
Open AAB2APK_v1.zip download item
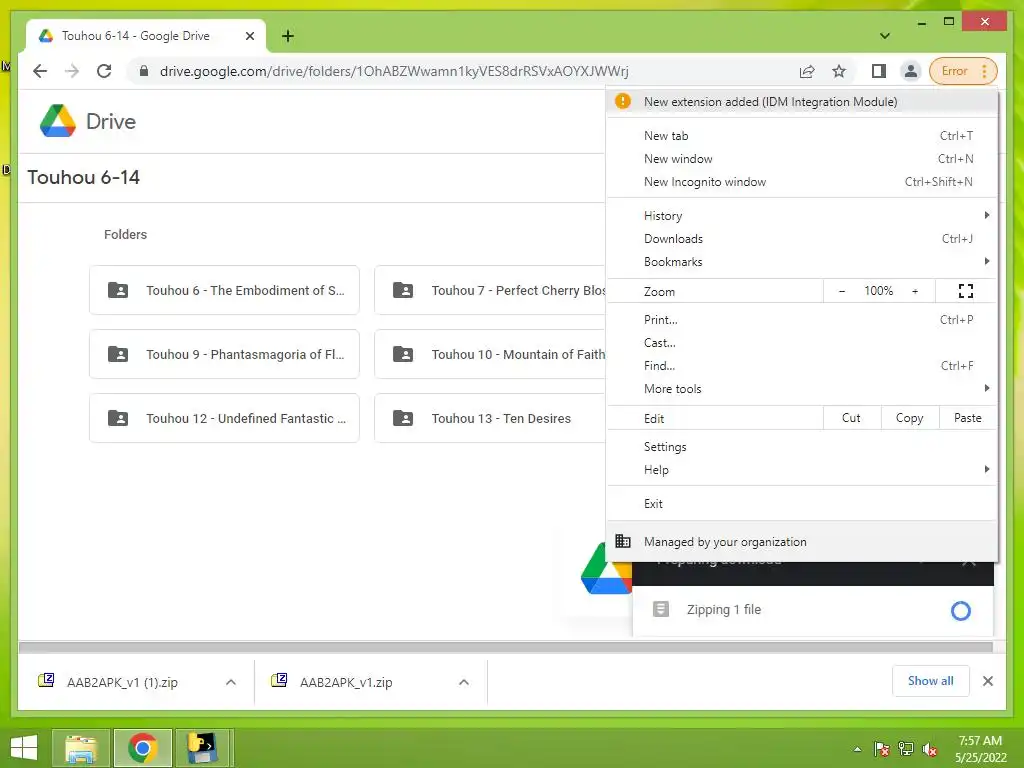coord(346,682)
